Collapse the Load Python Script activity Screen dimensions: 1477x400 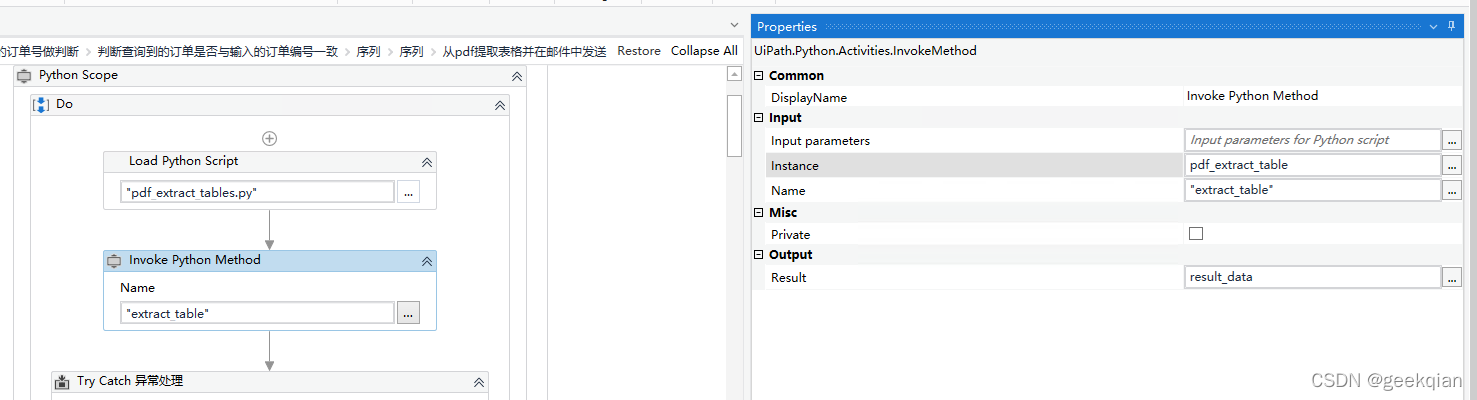[427, 162]
